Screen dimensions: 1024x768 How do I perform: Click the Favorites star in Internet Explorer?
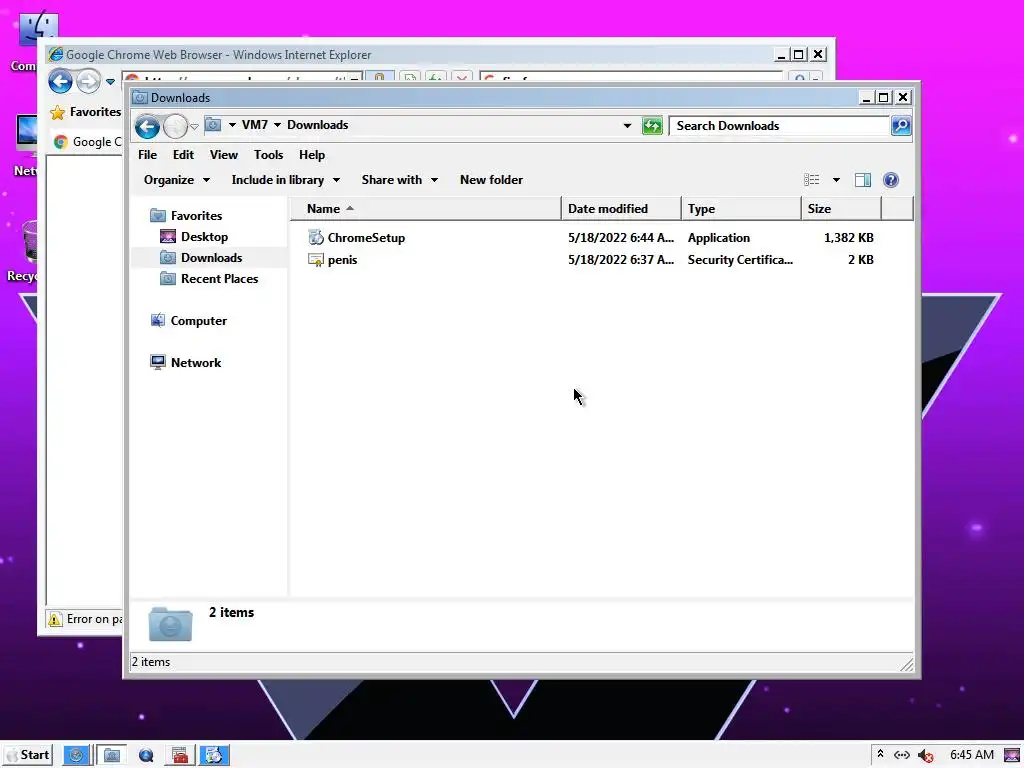(57, 112)
